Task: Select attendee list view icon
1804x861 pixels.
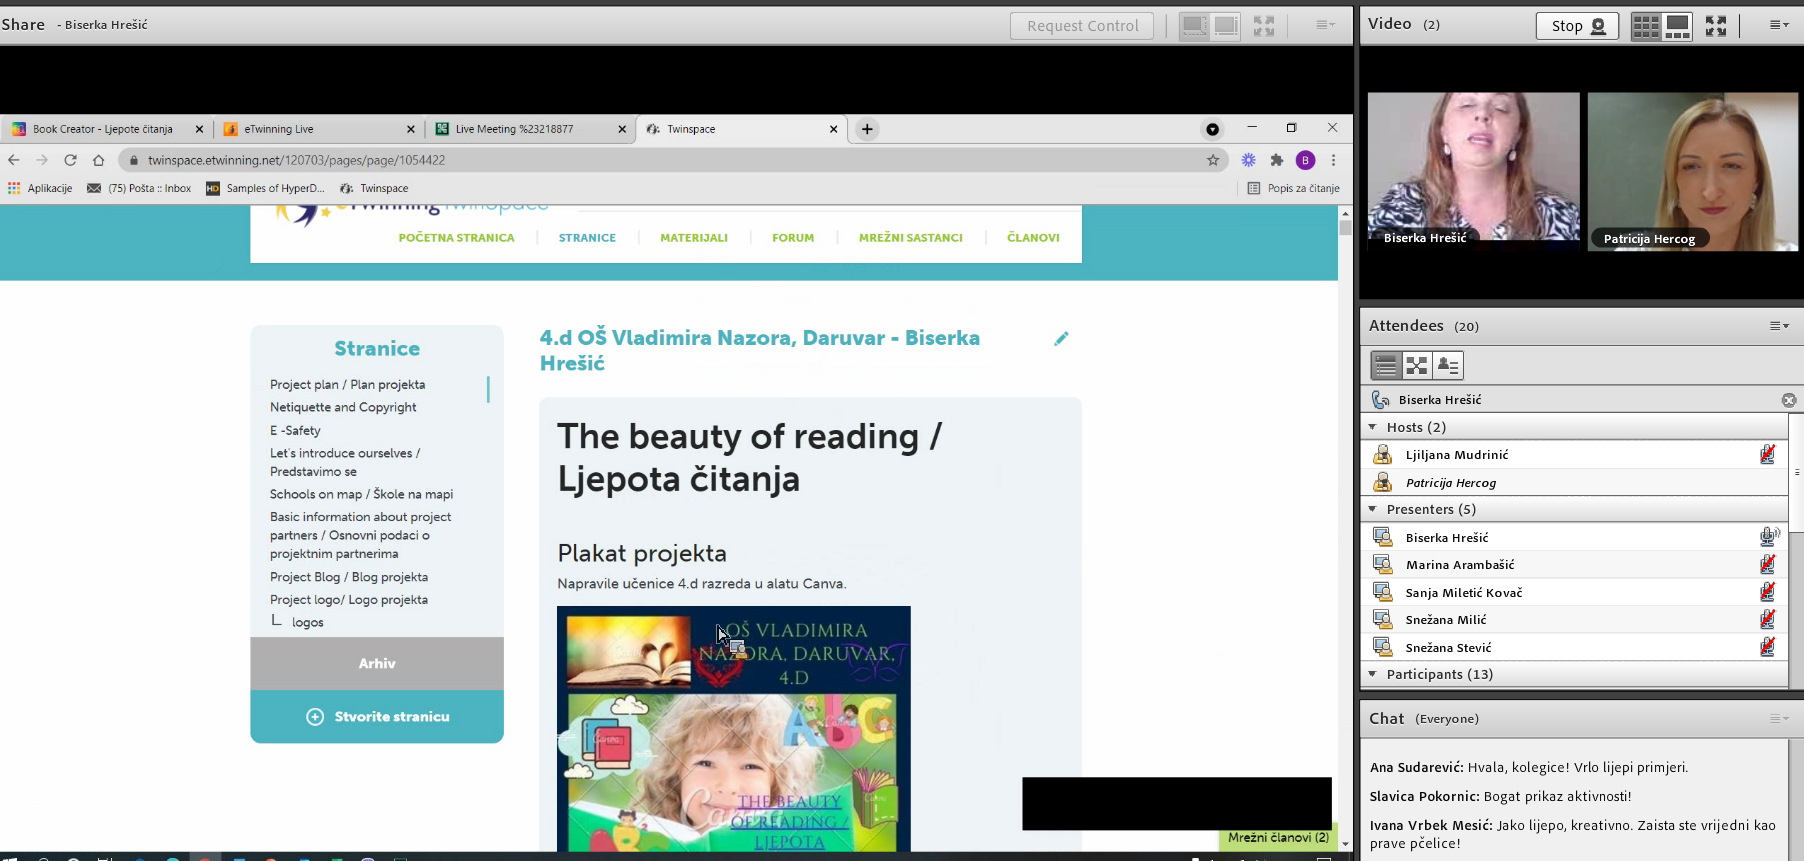Action: pos(1386,366)
